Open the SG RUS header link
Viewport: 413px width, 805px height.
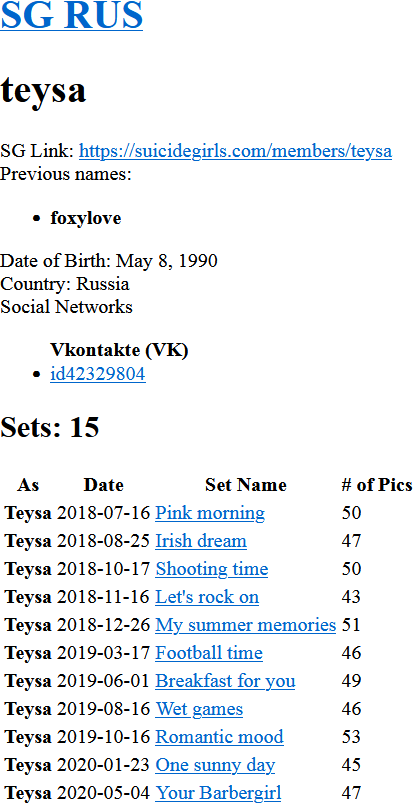(71, 15)
